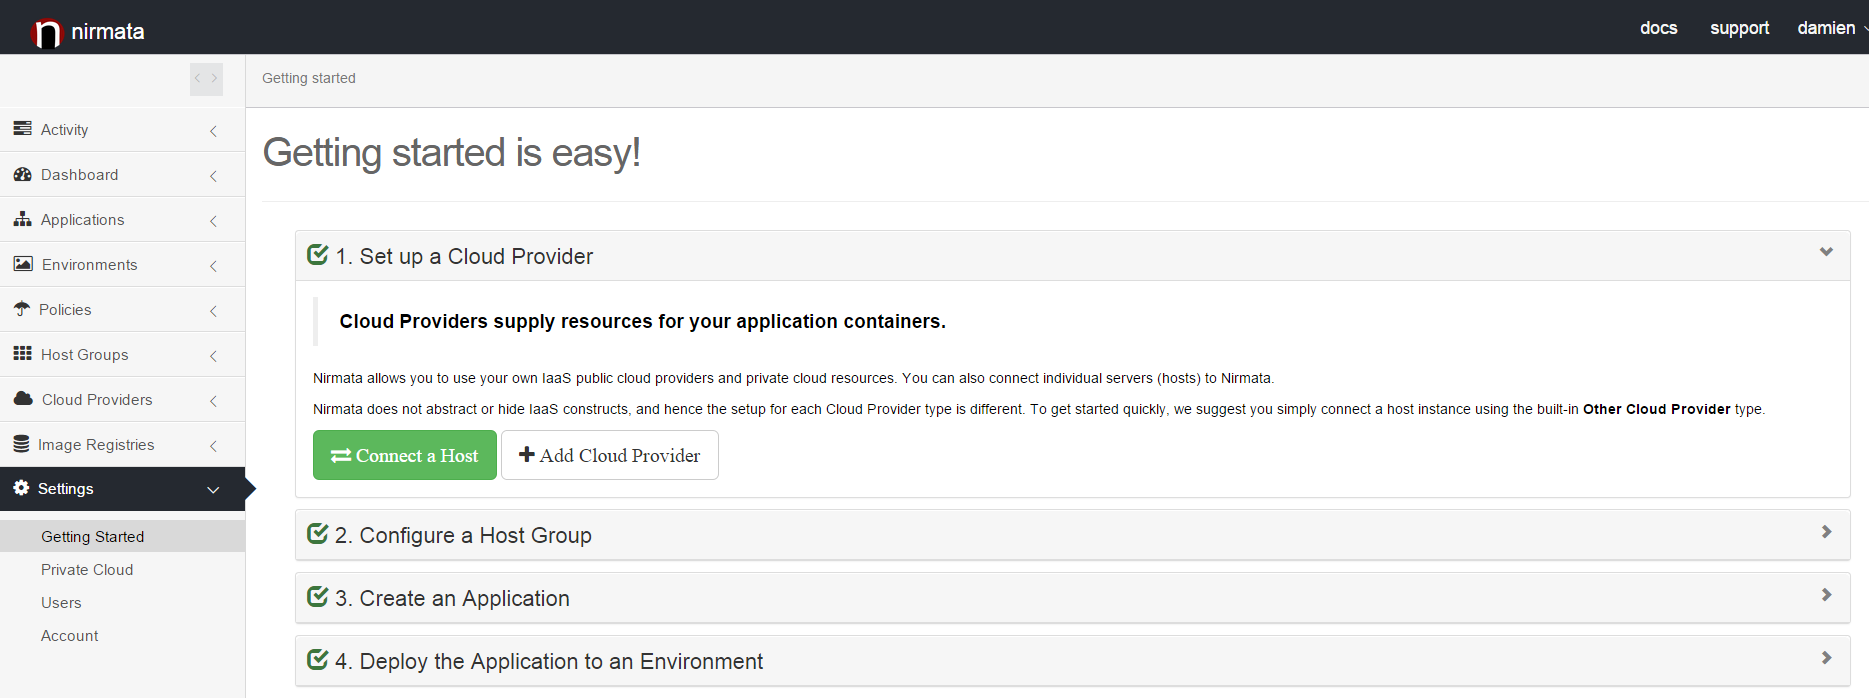Click the heading '4. Deploy the Application to an Environment'
Image resolution: width=1869 pixels, height=698 pixels.
(549, 661)
